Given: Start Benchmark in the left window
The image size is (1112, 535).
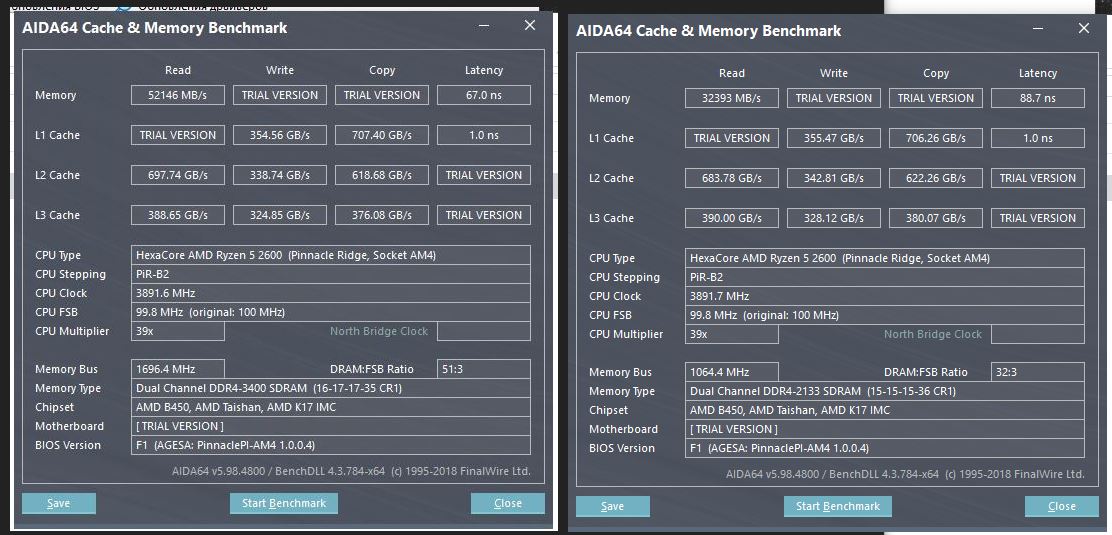Looking at the screenshot, I should coord(284,503).
